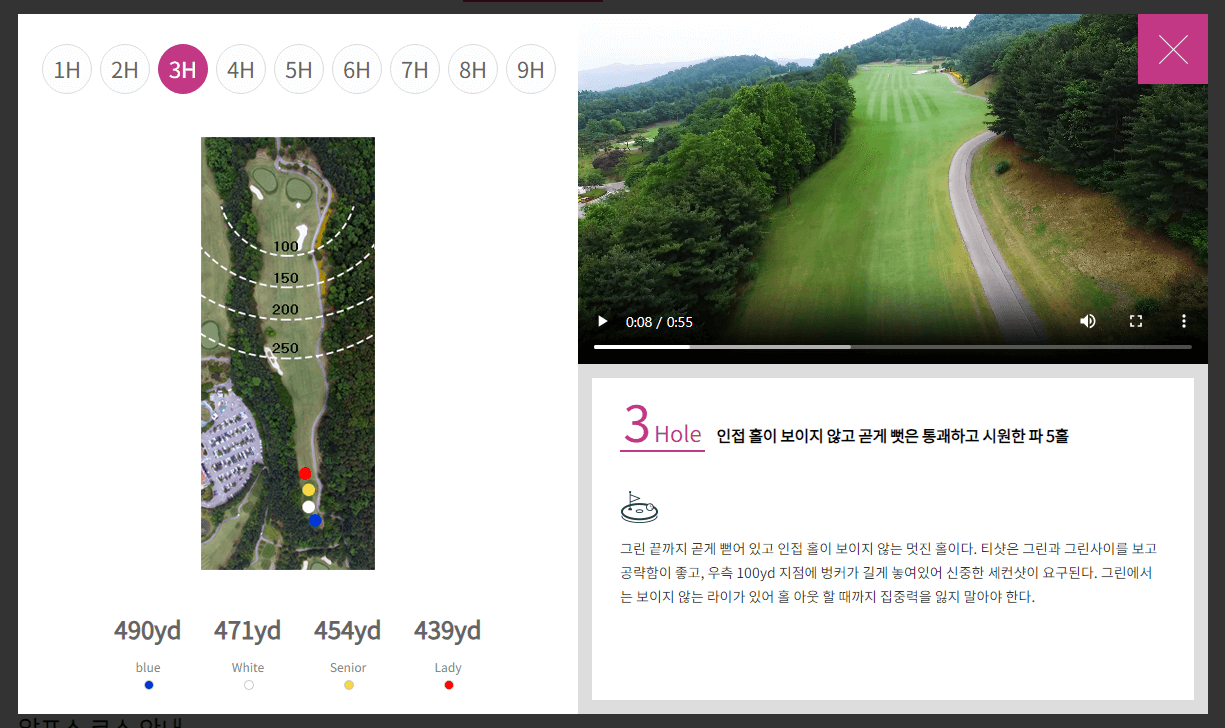
Task: Click the 4H hole button
Action: 241,69
